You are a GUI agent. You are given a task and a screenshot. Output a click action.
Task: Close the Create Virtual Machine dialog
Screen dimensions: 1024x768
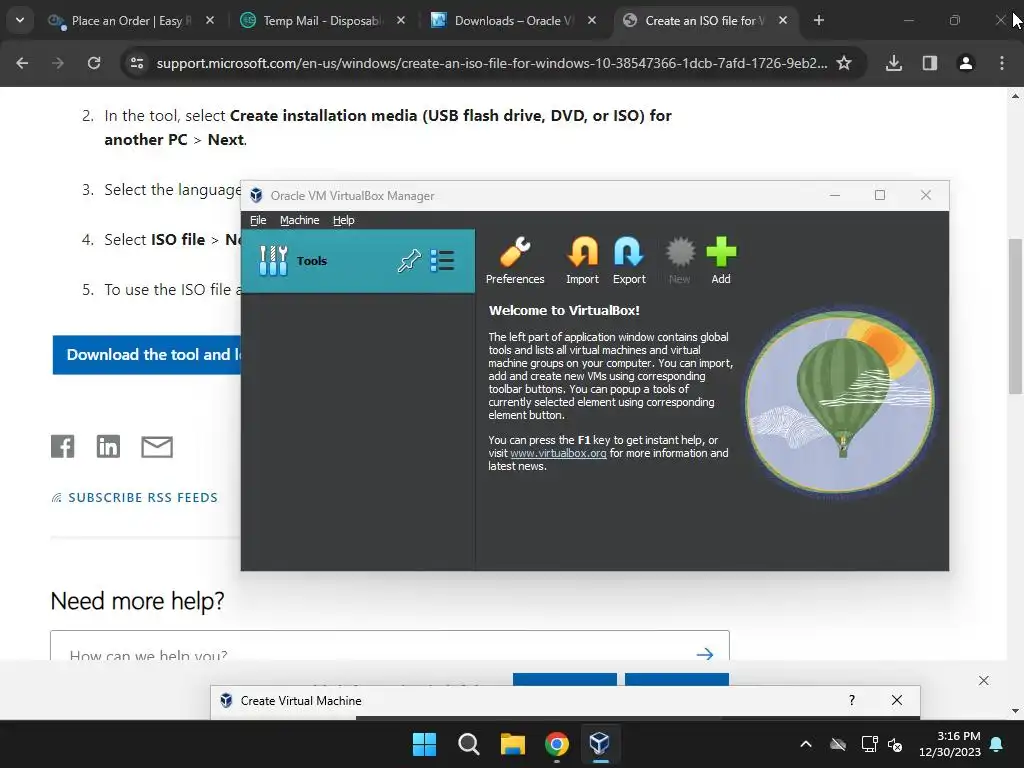click(897, 700)
